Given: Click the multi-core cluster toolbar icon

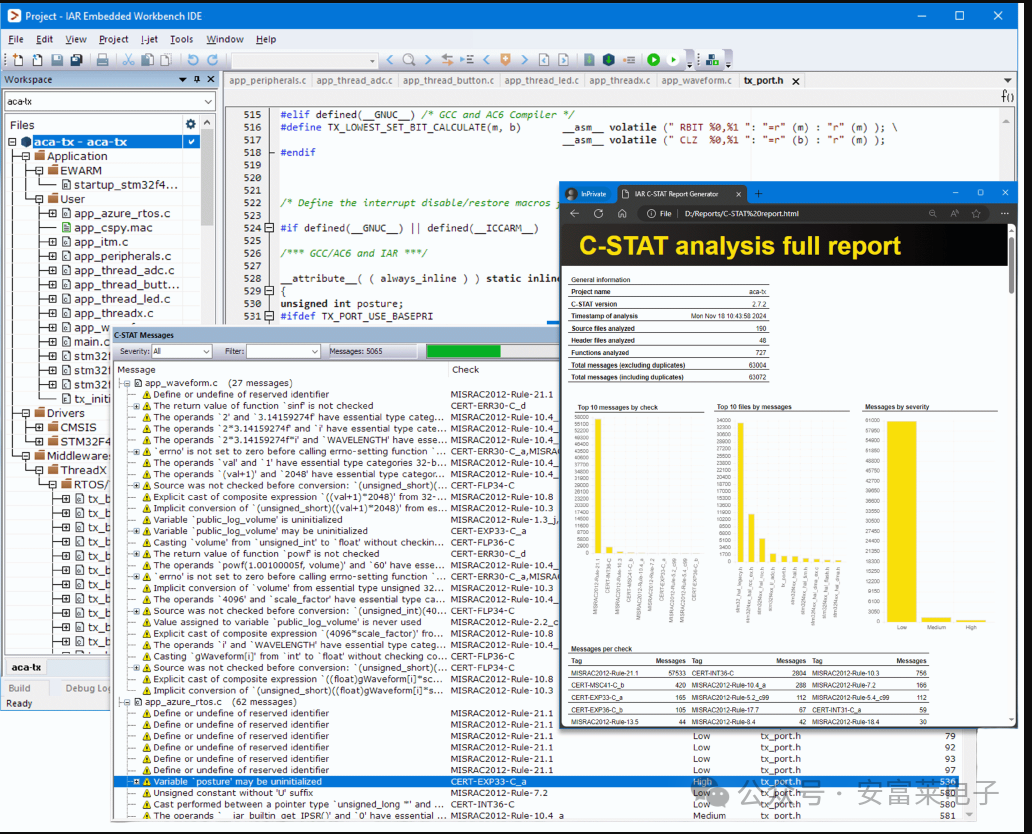Looking at the screenshot, I should pos(712,60).
